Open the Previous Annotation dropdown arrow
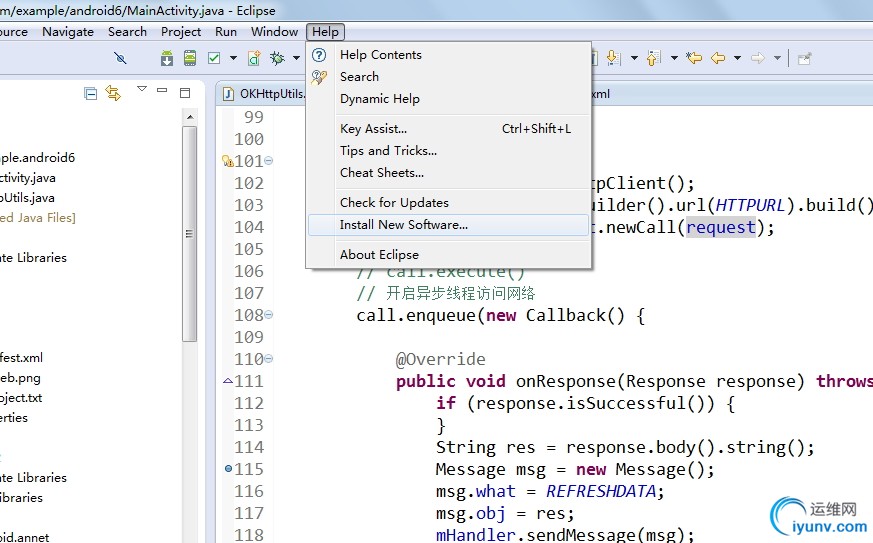Image resolution: width=873 pixels, height=543 pixels. 674,58
